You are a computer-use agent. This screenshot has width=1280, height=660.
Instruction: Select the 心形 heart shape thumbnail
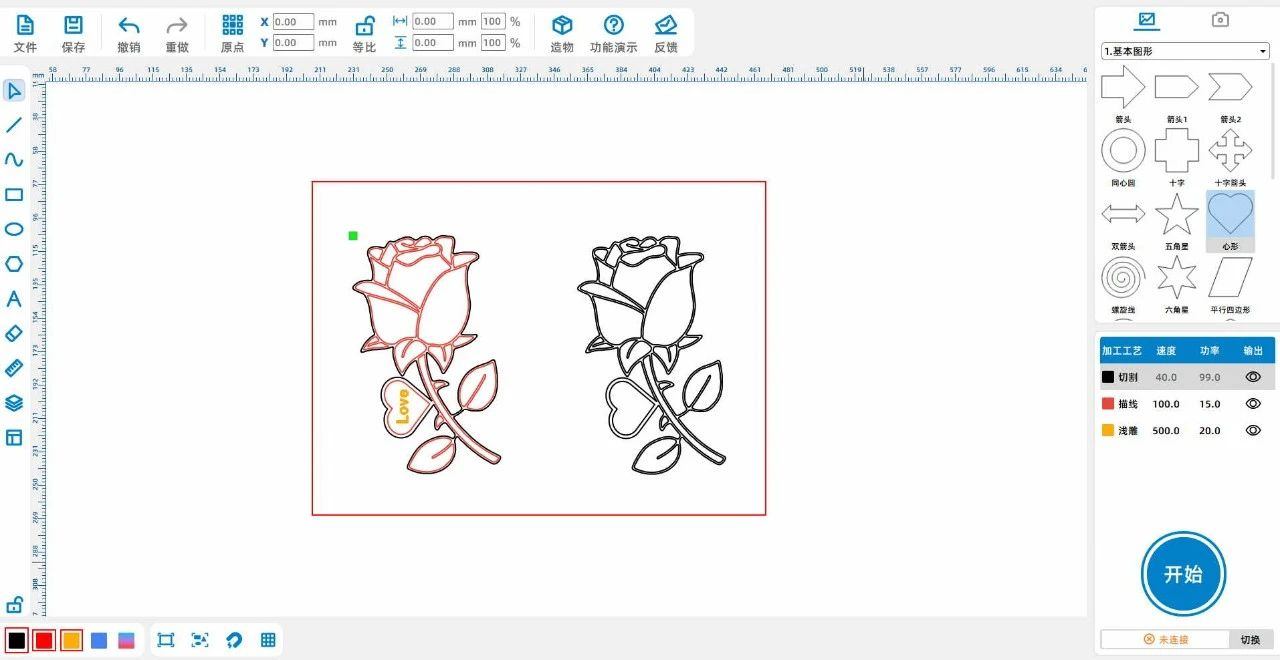pos(1230,214)
